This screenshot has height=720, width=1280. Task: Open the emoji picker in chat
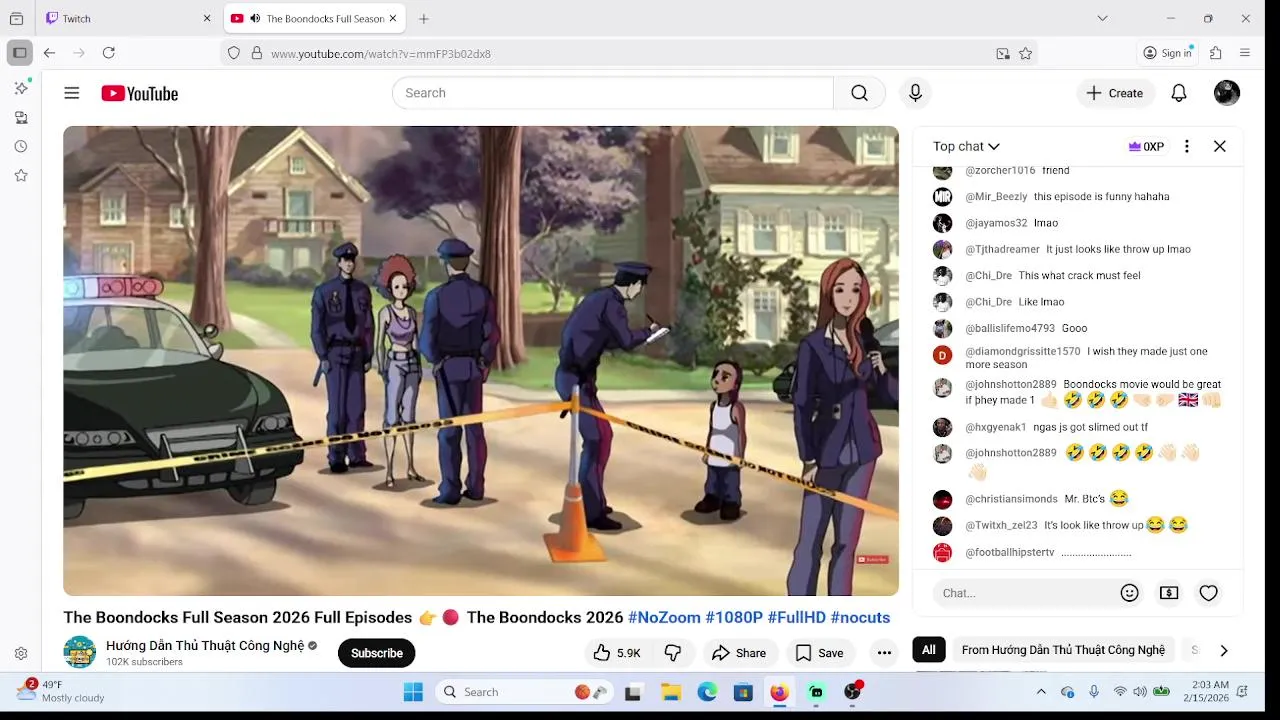(x=1130, y=593)
